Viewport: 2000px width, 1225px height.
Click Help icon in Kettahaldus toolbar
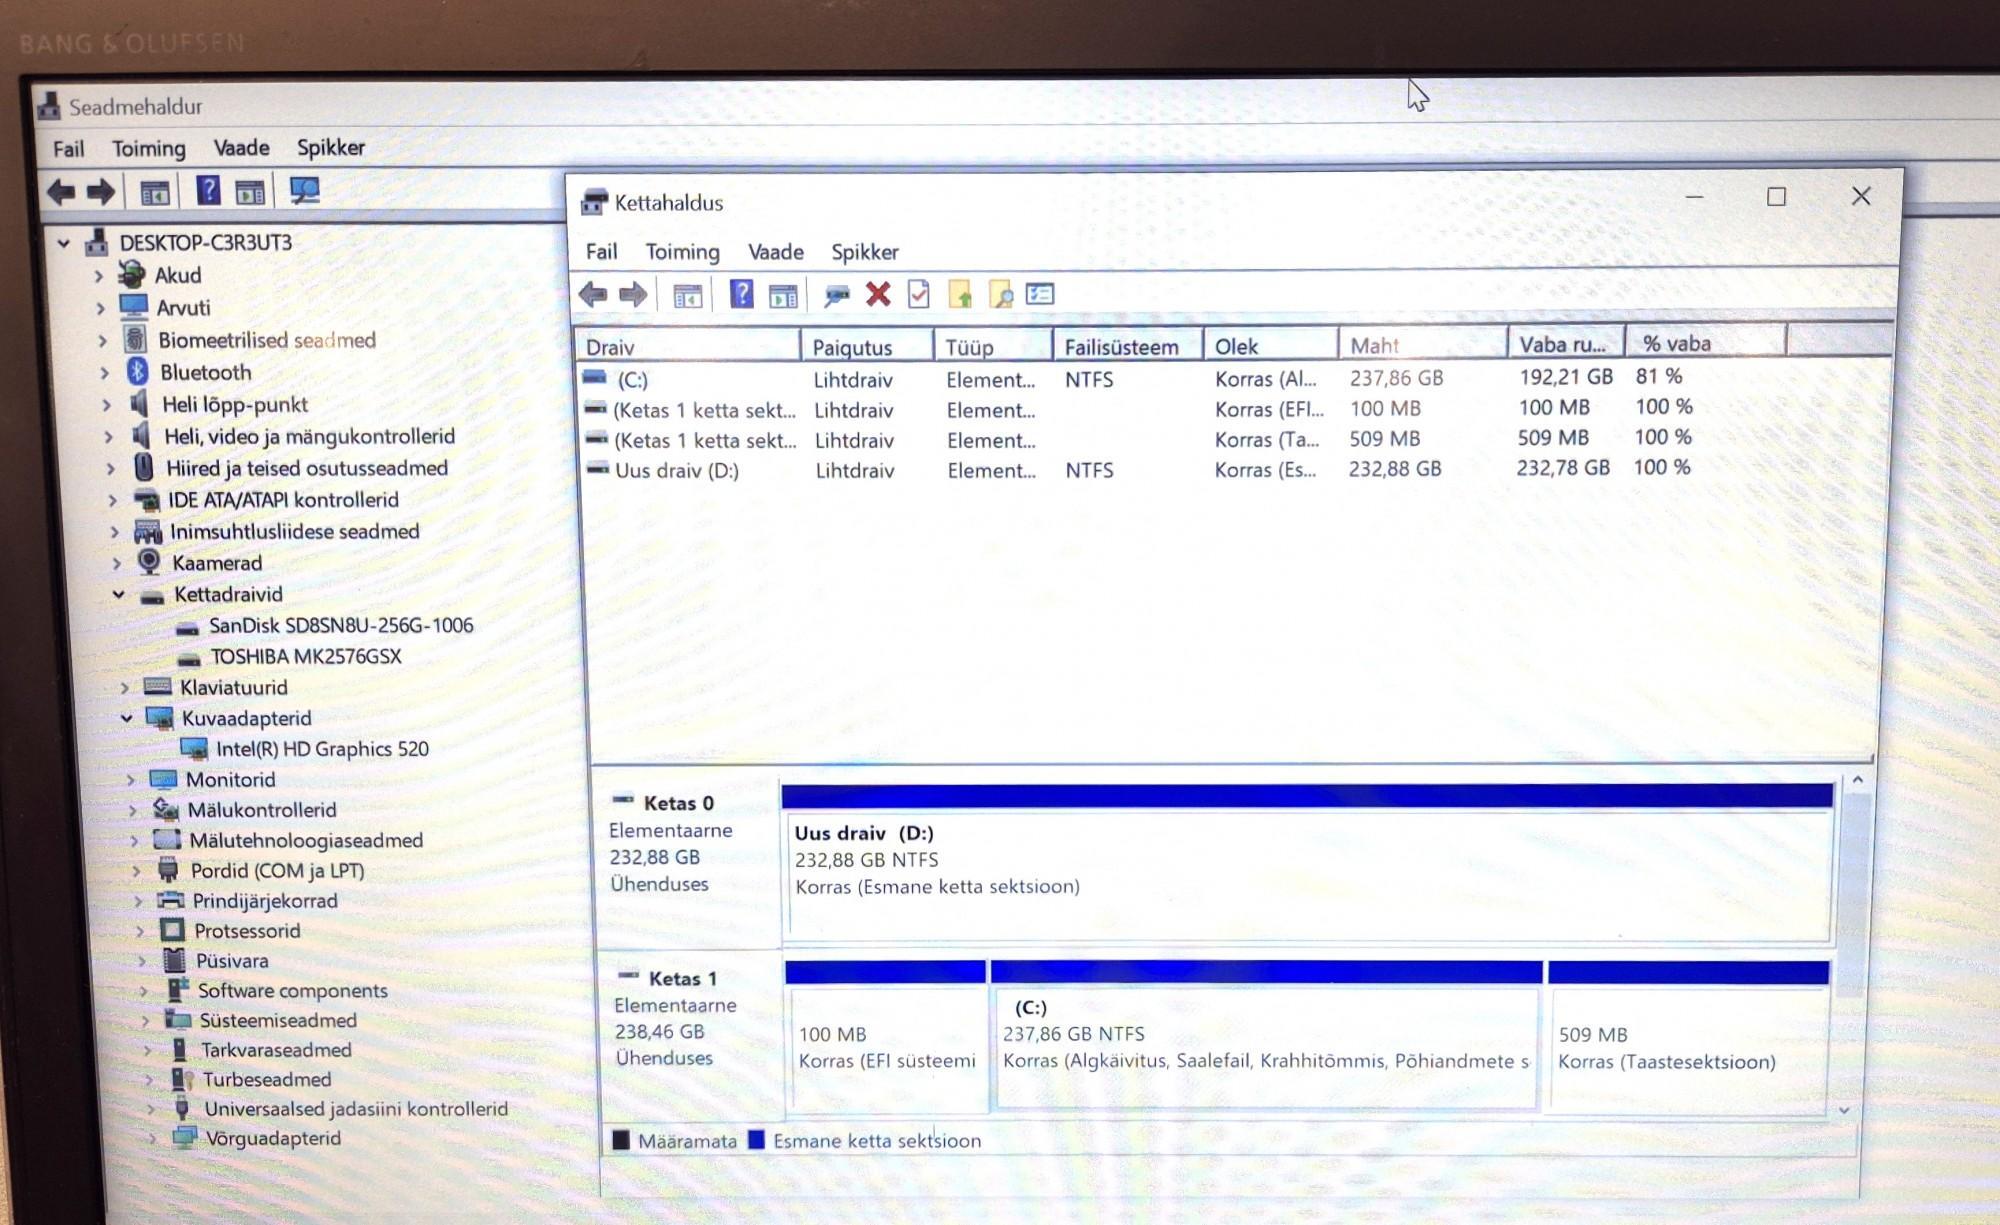tap(741, 294)
